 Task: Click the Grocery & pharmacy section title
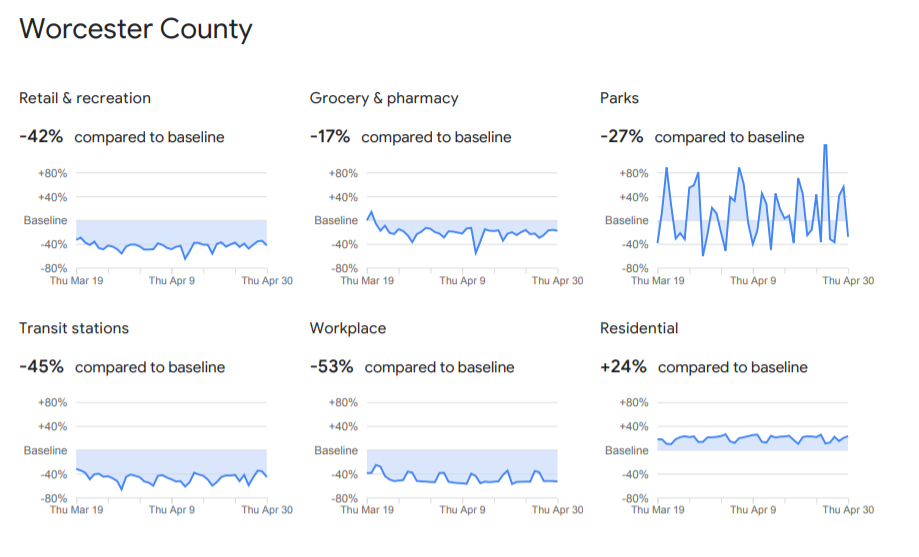pos(384,98)
